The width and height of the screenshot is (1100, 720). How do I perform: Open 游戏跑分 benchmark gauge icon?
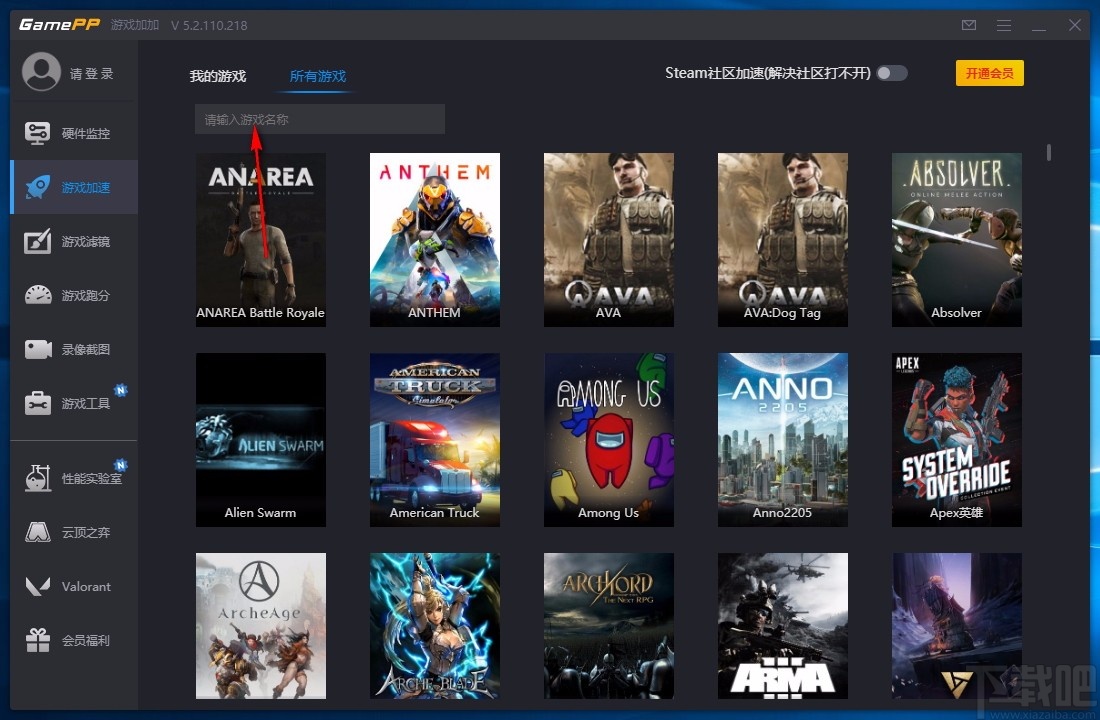(38, 295)
